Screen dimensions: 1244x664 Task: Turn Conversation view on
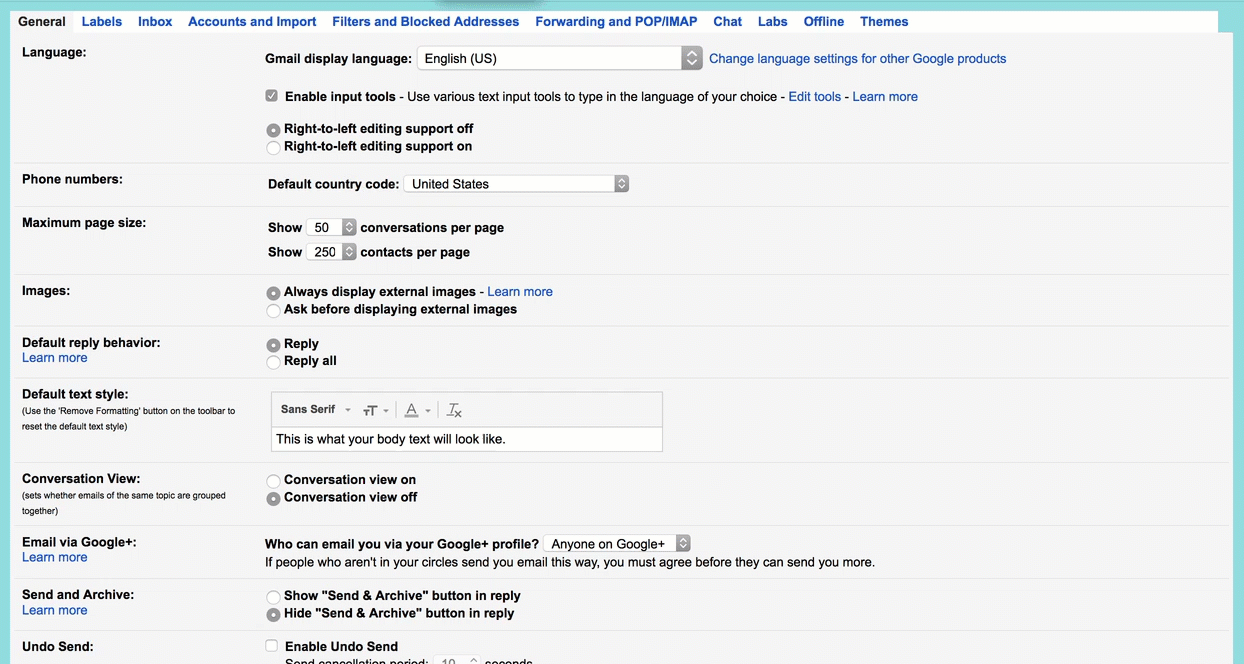pos(273,481)
